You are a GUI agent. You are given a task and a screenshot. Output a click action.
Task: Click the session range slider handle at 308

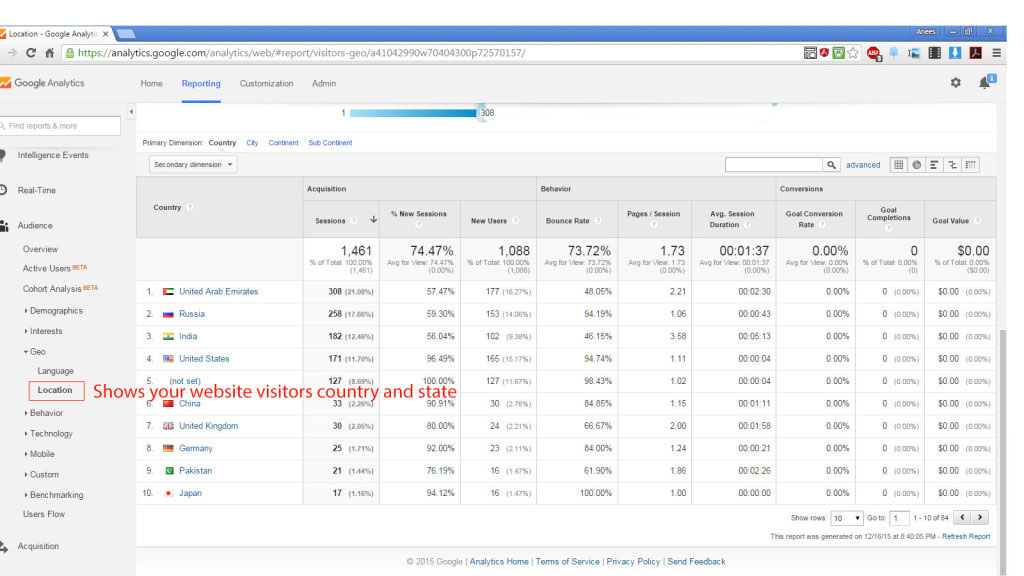(480, 113)
